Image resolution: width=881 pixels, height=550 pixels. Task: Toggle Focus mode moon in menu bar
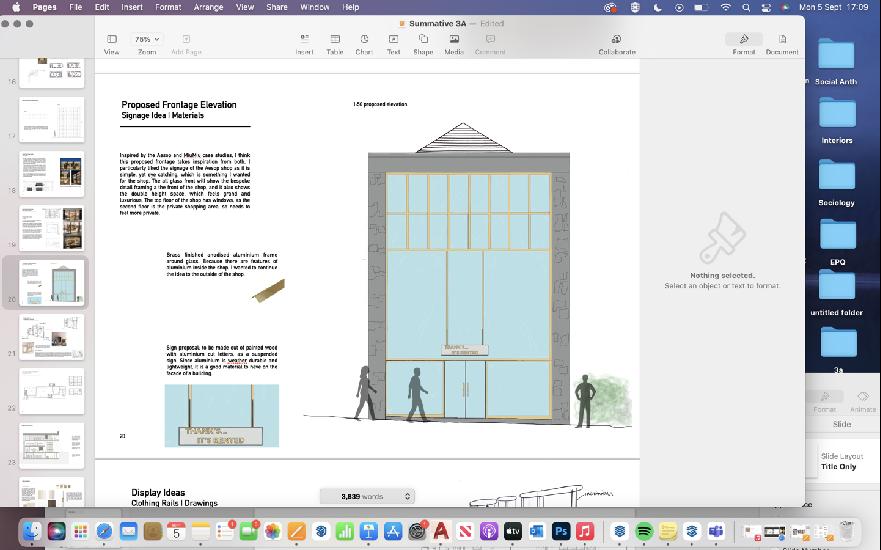pos(657,7)
